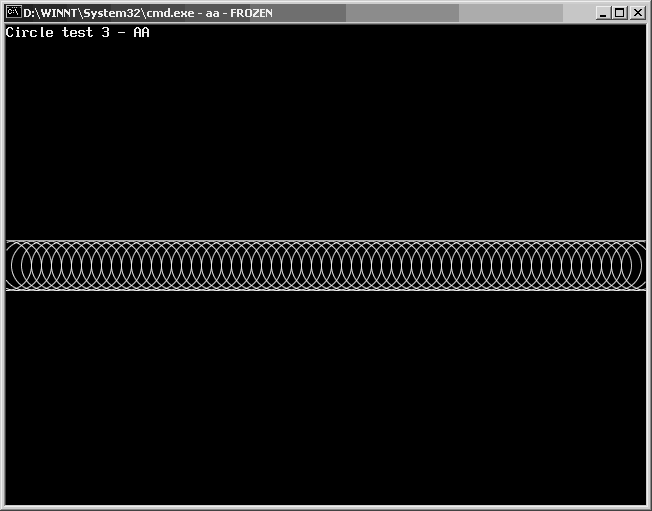Maximize the cmd.exe console window
This screenshot has height=511, width=652.
[x=619, y=13]
